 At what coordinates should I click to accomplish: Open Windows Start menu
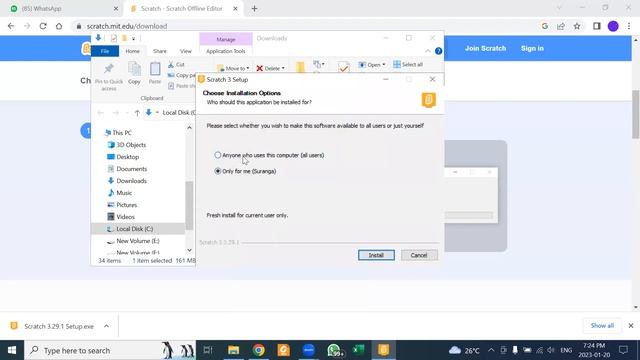[x=12, y=350]
